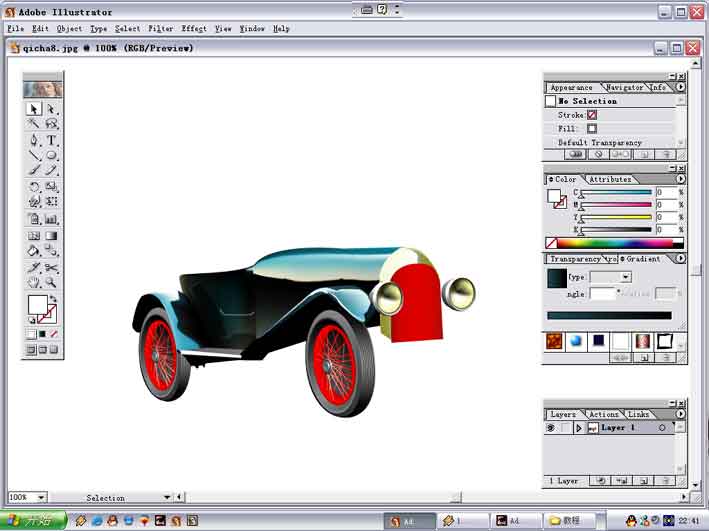This screenshot has width=709, height=531.
Task: Expand Layer 1 disclosure triangle
Action: [x=578, y=427]
